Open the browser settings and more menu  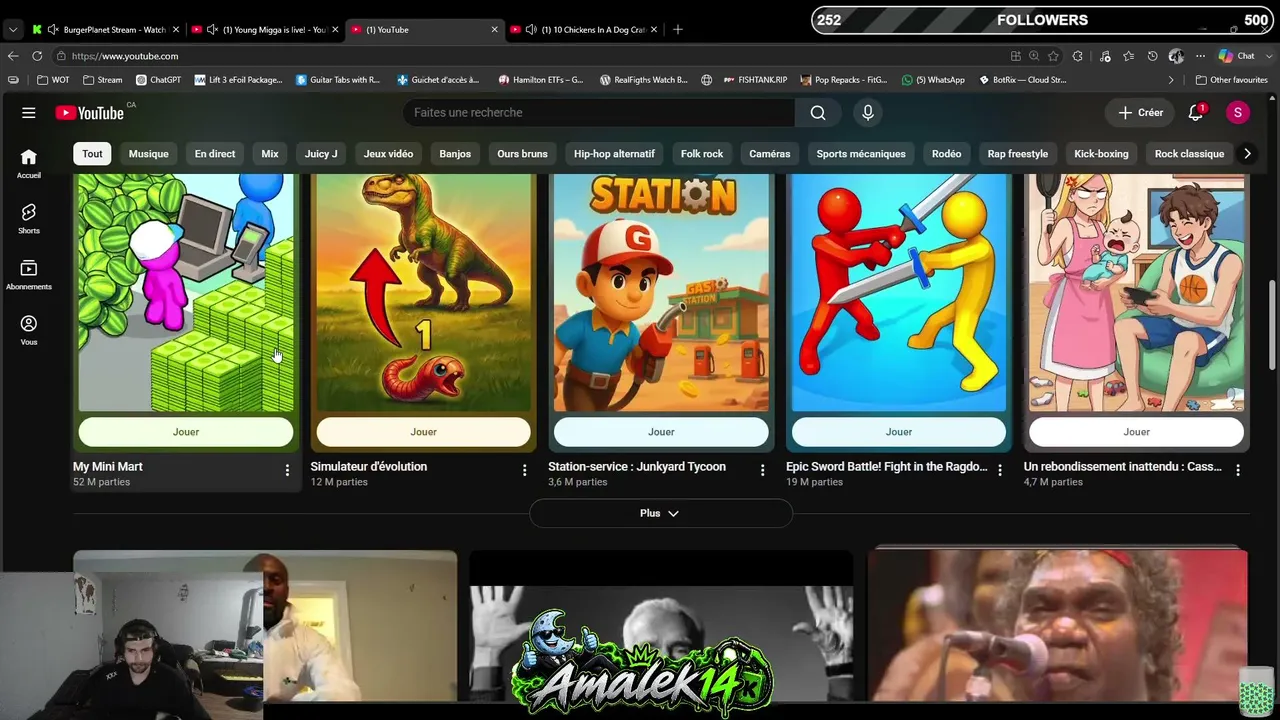pyautogui.click(x=1200, y=56)
